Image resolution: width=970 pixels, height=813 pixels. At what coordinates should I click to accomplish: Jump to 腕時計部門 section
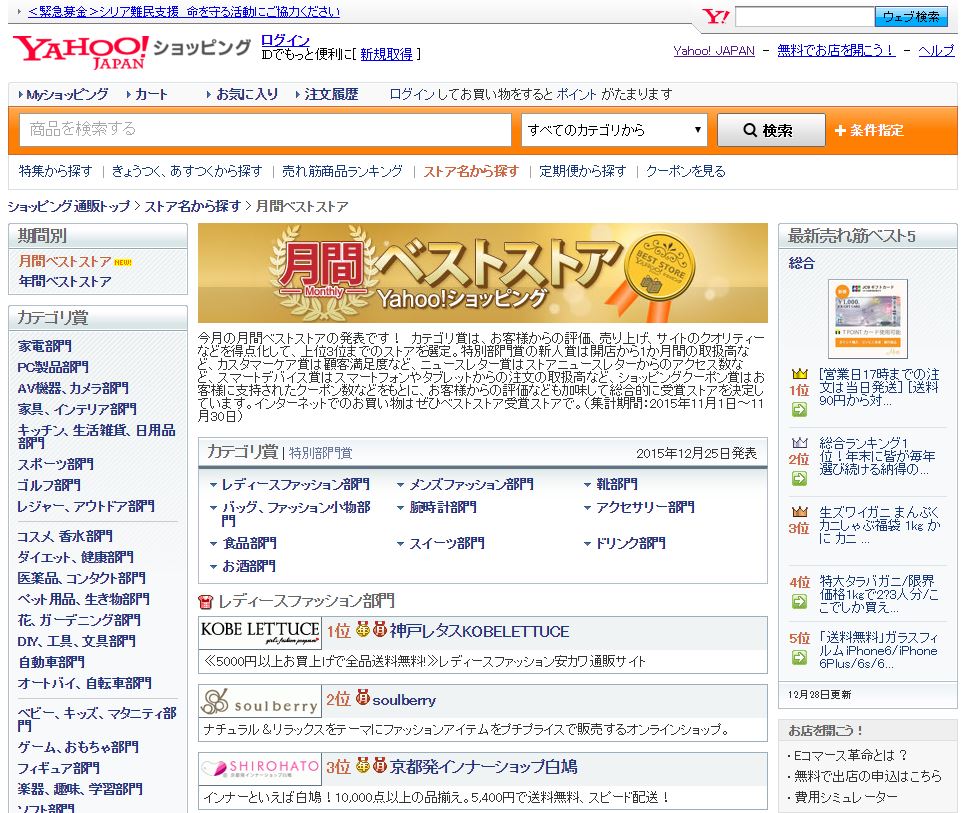(x=443, y=507)
